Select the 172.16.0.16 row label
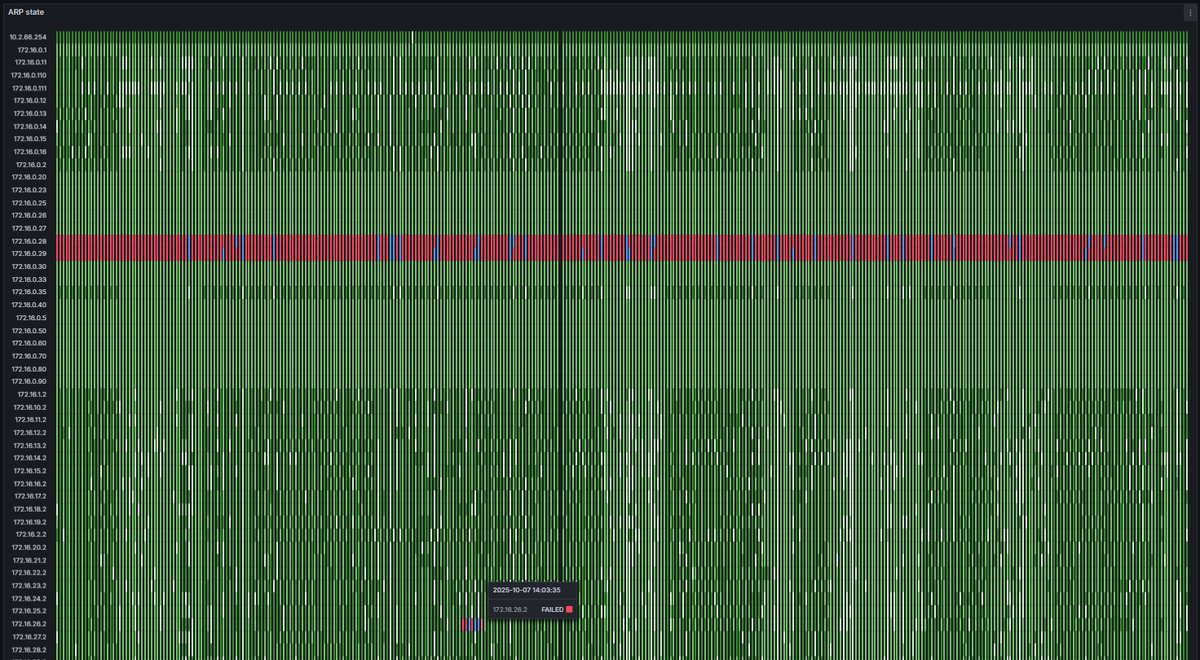Image resolution: width=1200 pixels, height=660 pixels. click(x=30, y=151)
